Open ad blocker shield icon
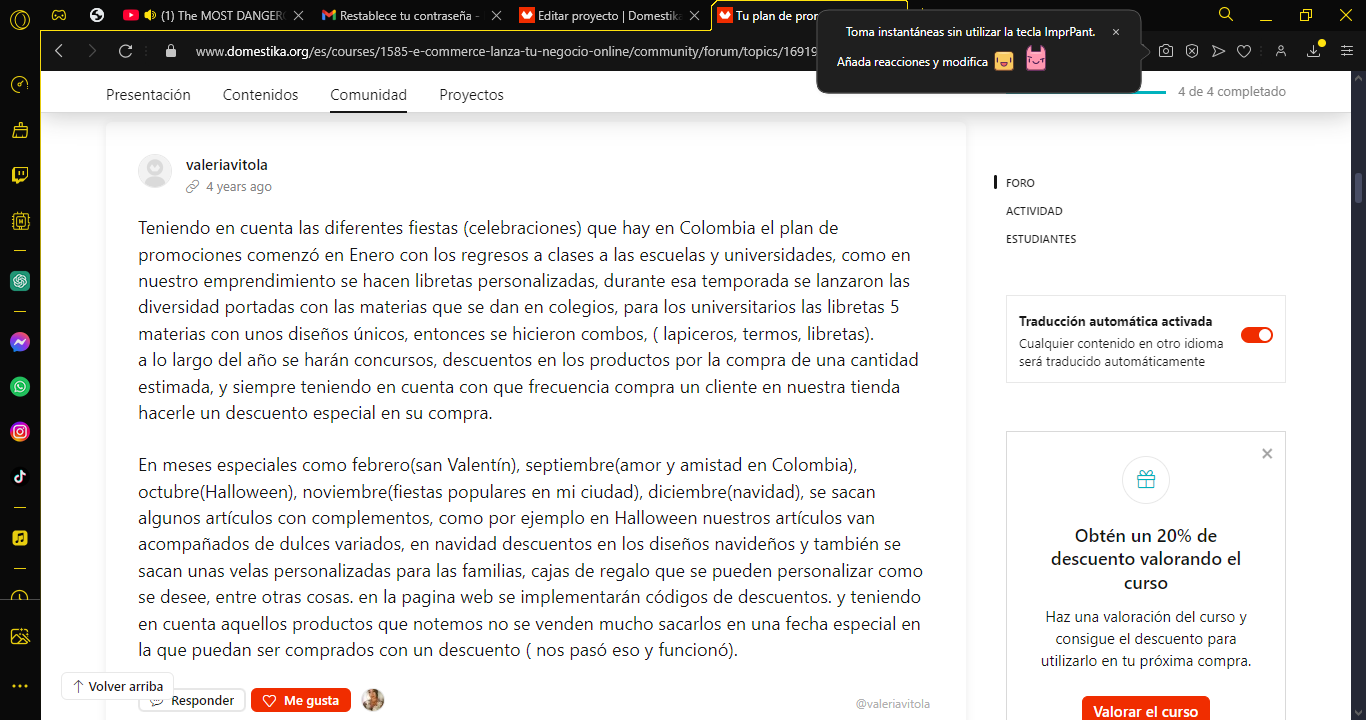The width and height of the screenshot is (1366, 720). coord(1192,51)
